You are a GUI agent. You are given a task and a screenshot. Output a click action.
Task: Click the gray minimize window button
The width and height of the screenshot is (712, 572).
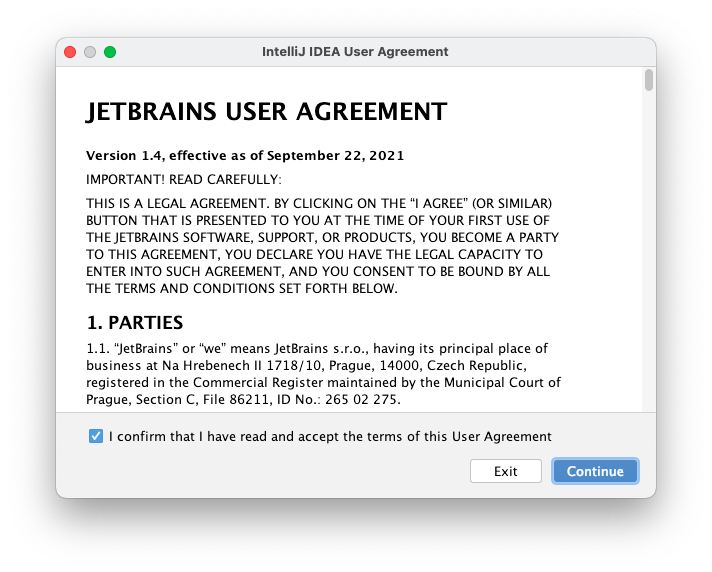[x=90, y=52]
